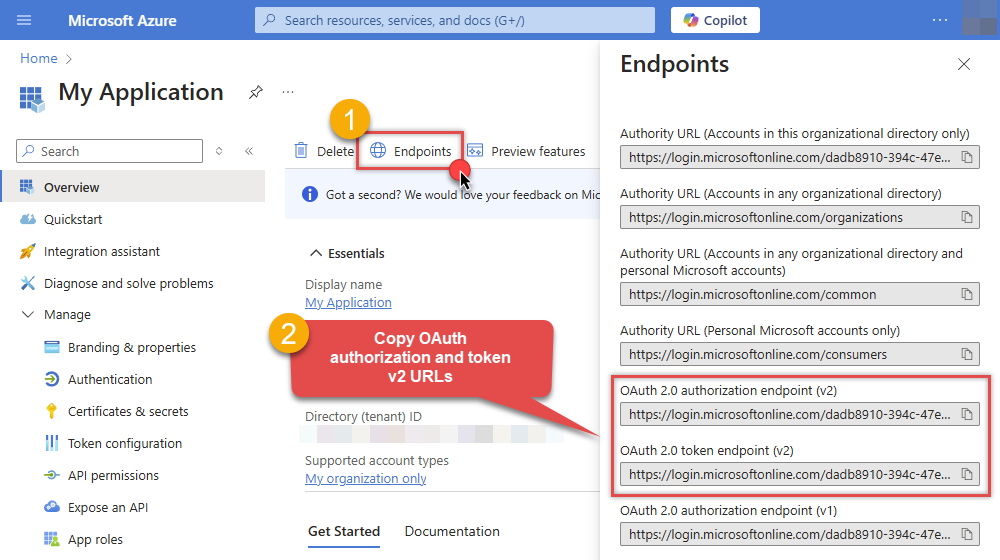
Task: Select Overview in the sidebar
Action: click(133, 187)
